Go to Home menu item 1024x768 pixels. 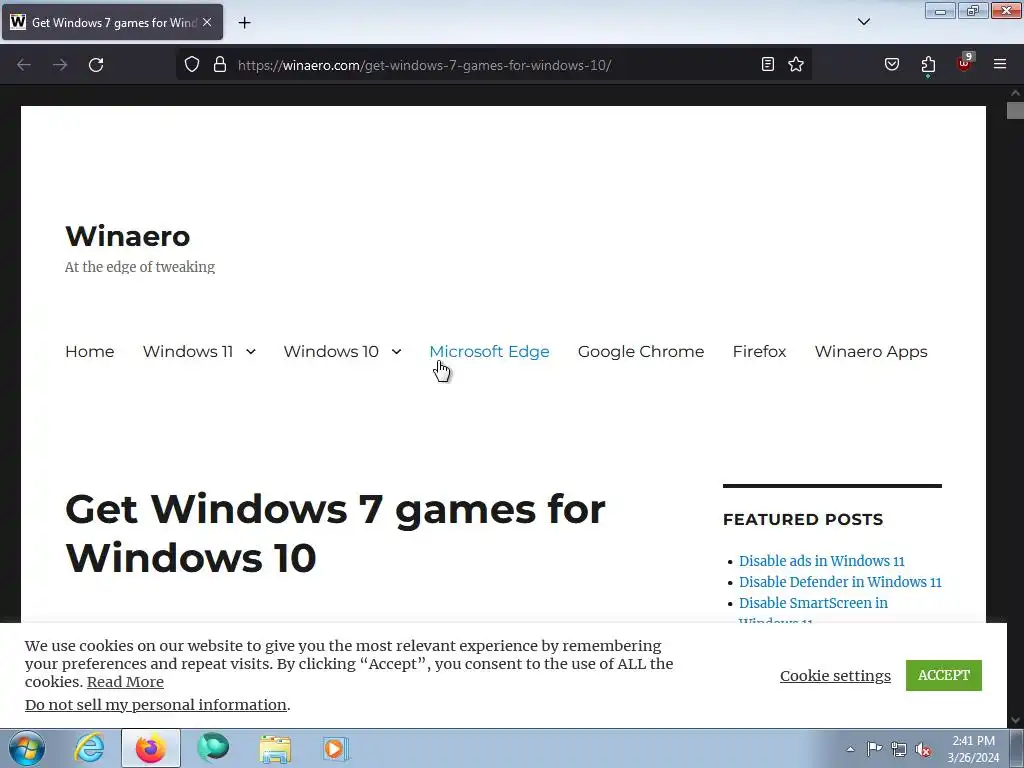tap(89, 351)
